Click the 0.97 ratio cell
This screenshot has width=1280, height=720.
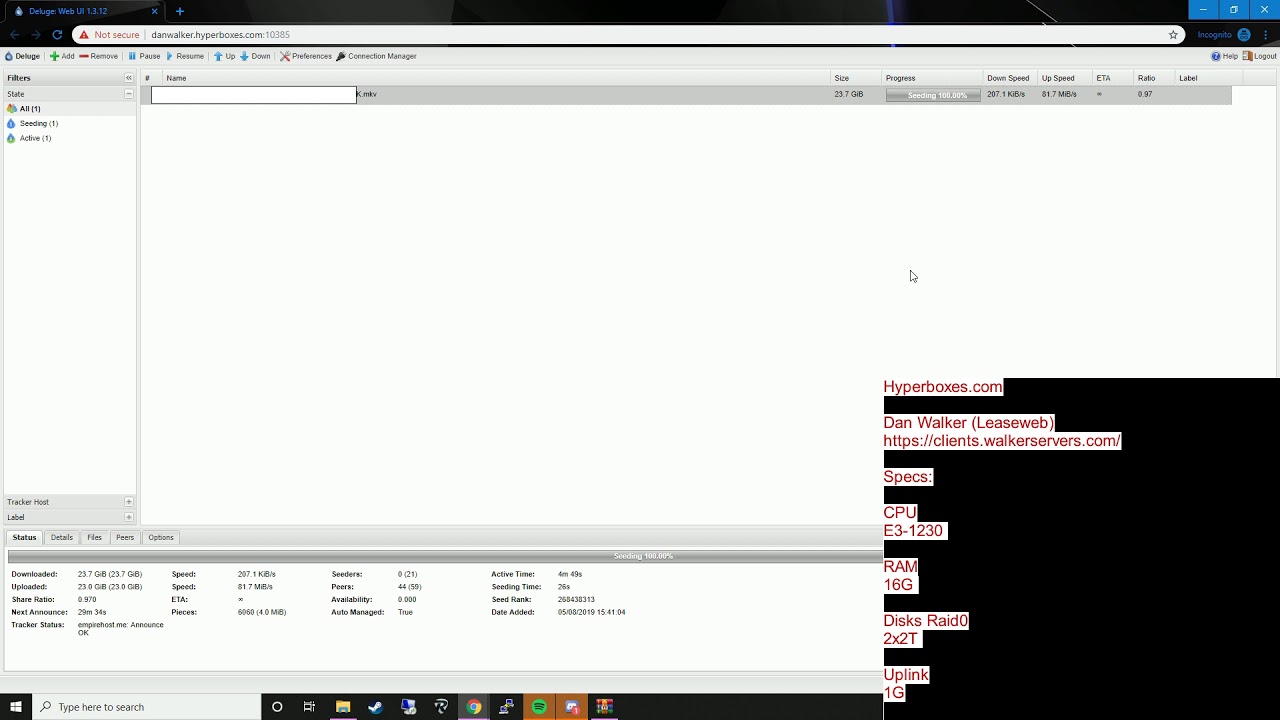click(x=1145, y=94)
